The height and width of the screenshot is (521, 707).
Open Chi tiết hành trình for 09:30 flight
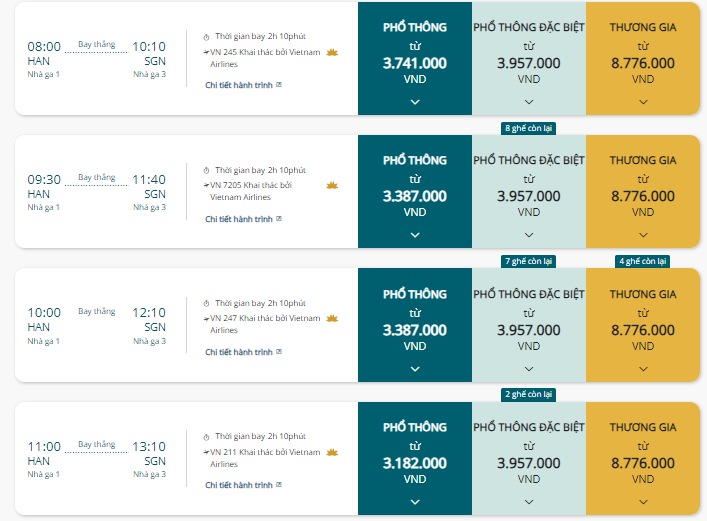point(239,219)
